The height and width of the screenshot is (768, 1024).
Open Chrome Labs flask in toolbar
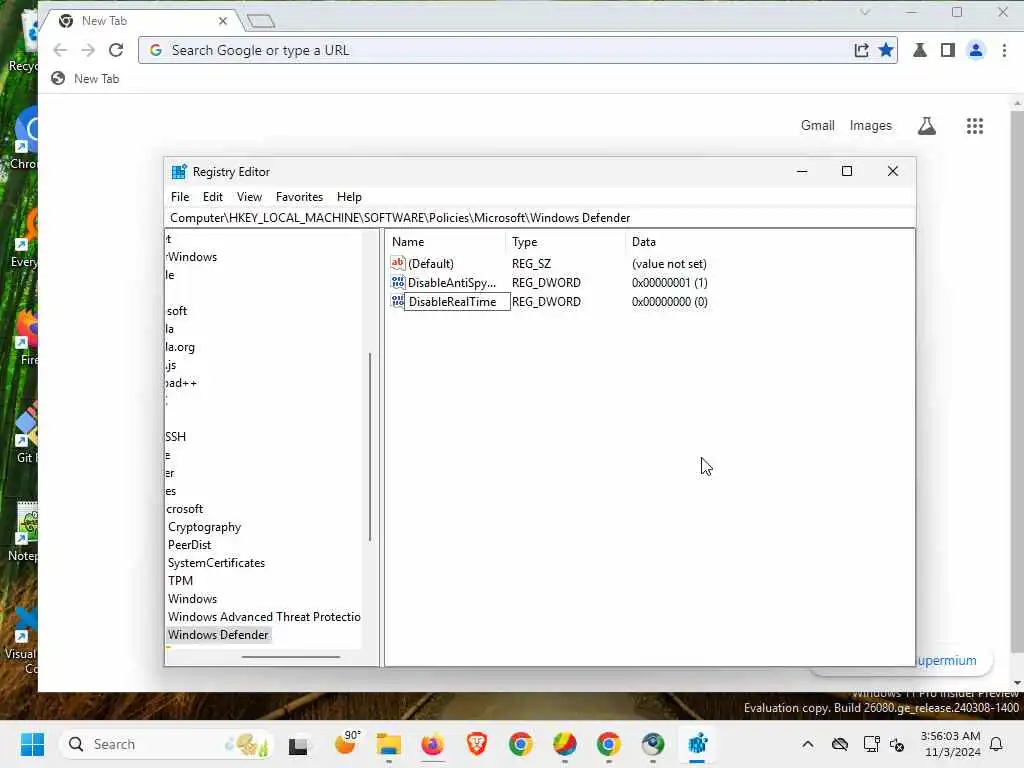[x=920, y=50]
